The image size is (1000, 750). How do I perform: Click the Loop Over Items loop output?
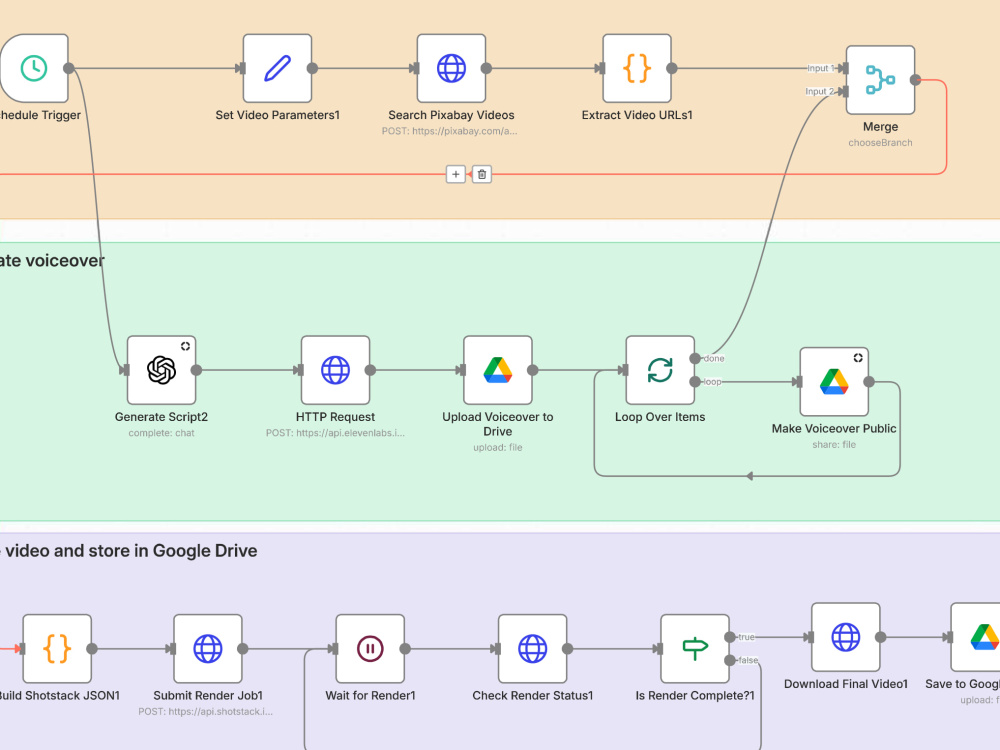[x=695, y=381]
